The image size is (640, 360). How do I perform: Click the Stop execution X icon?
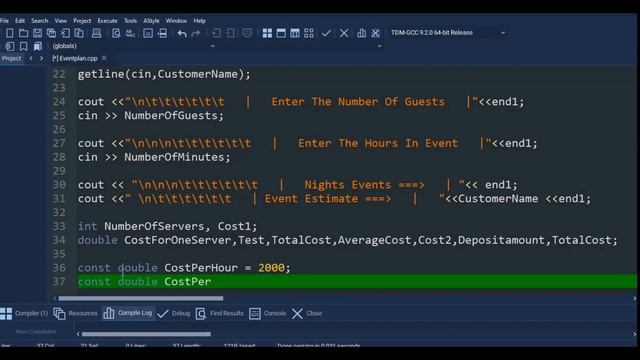344,33
